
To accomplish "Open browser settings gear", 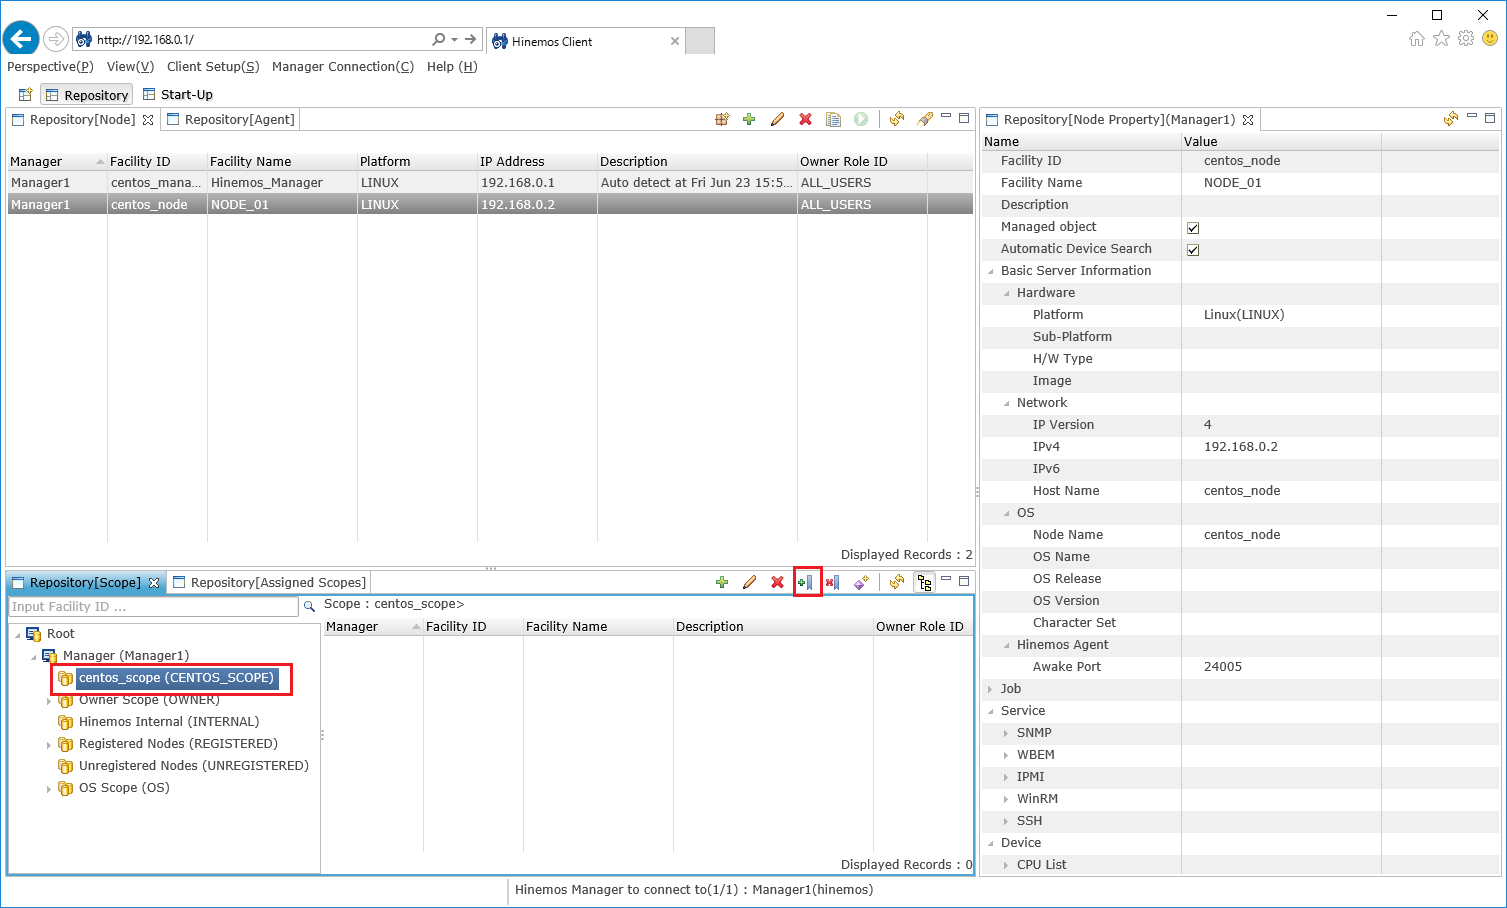I will tap(1466, 39).
